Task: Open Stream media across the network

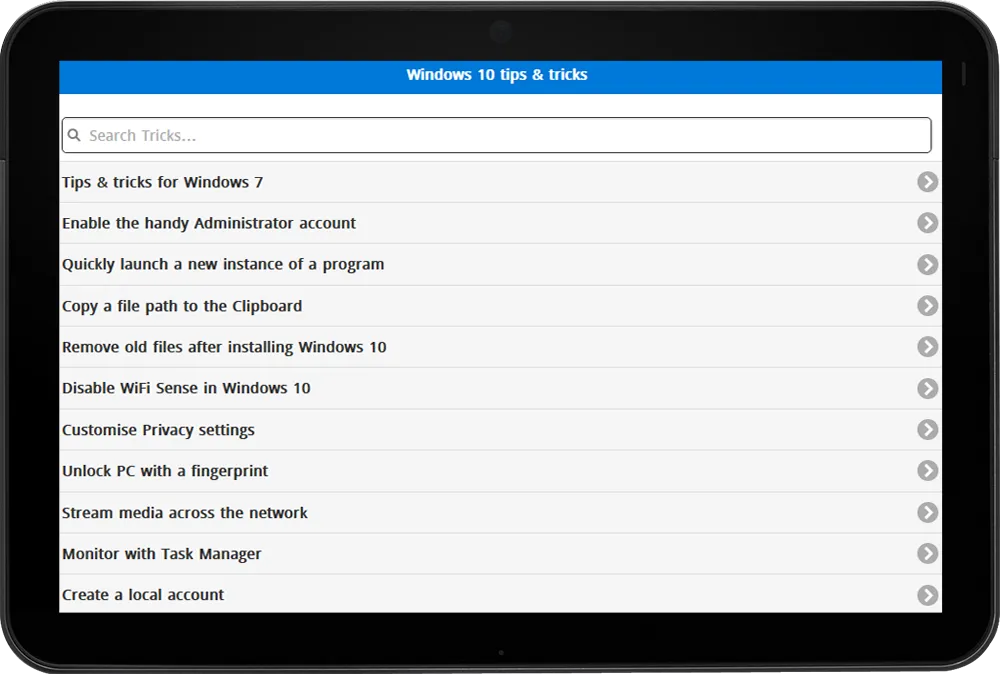Action: click(x=500, y=513)
